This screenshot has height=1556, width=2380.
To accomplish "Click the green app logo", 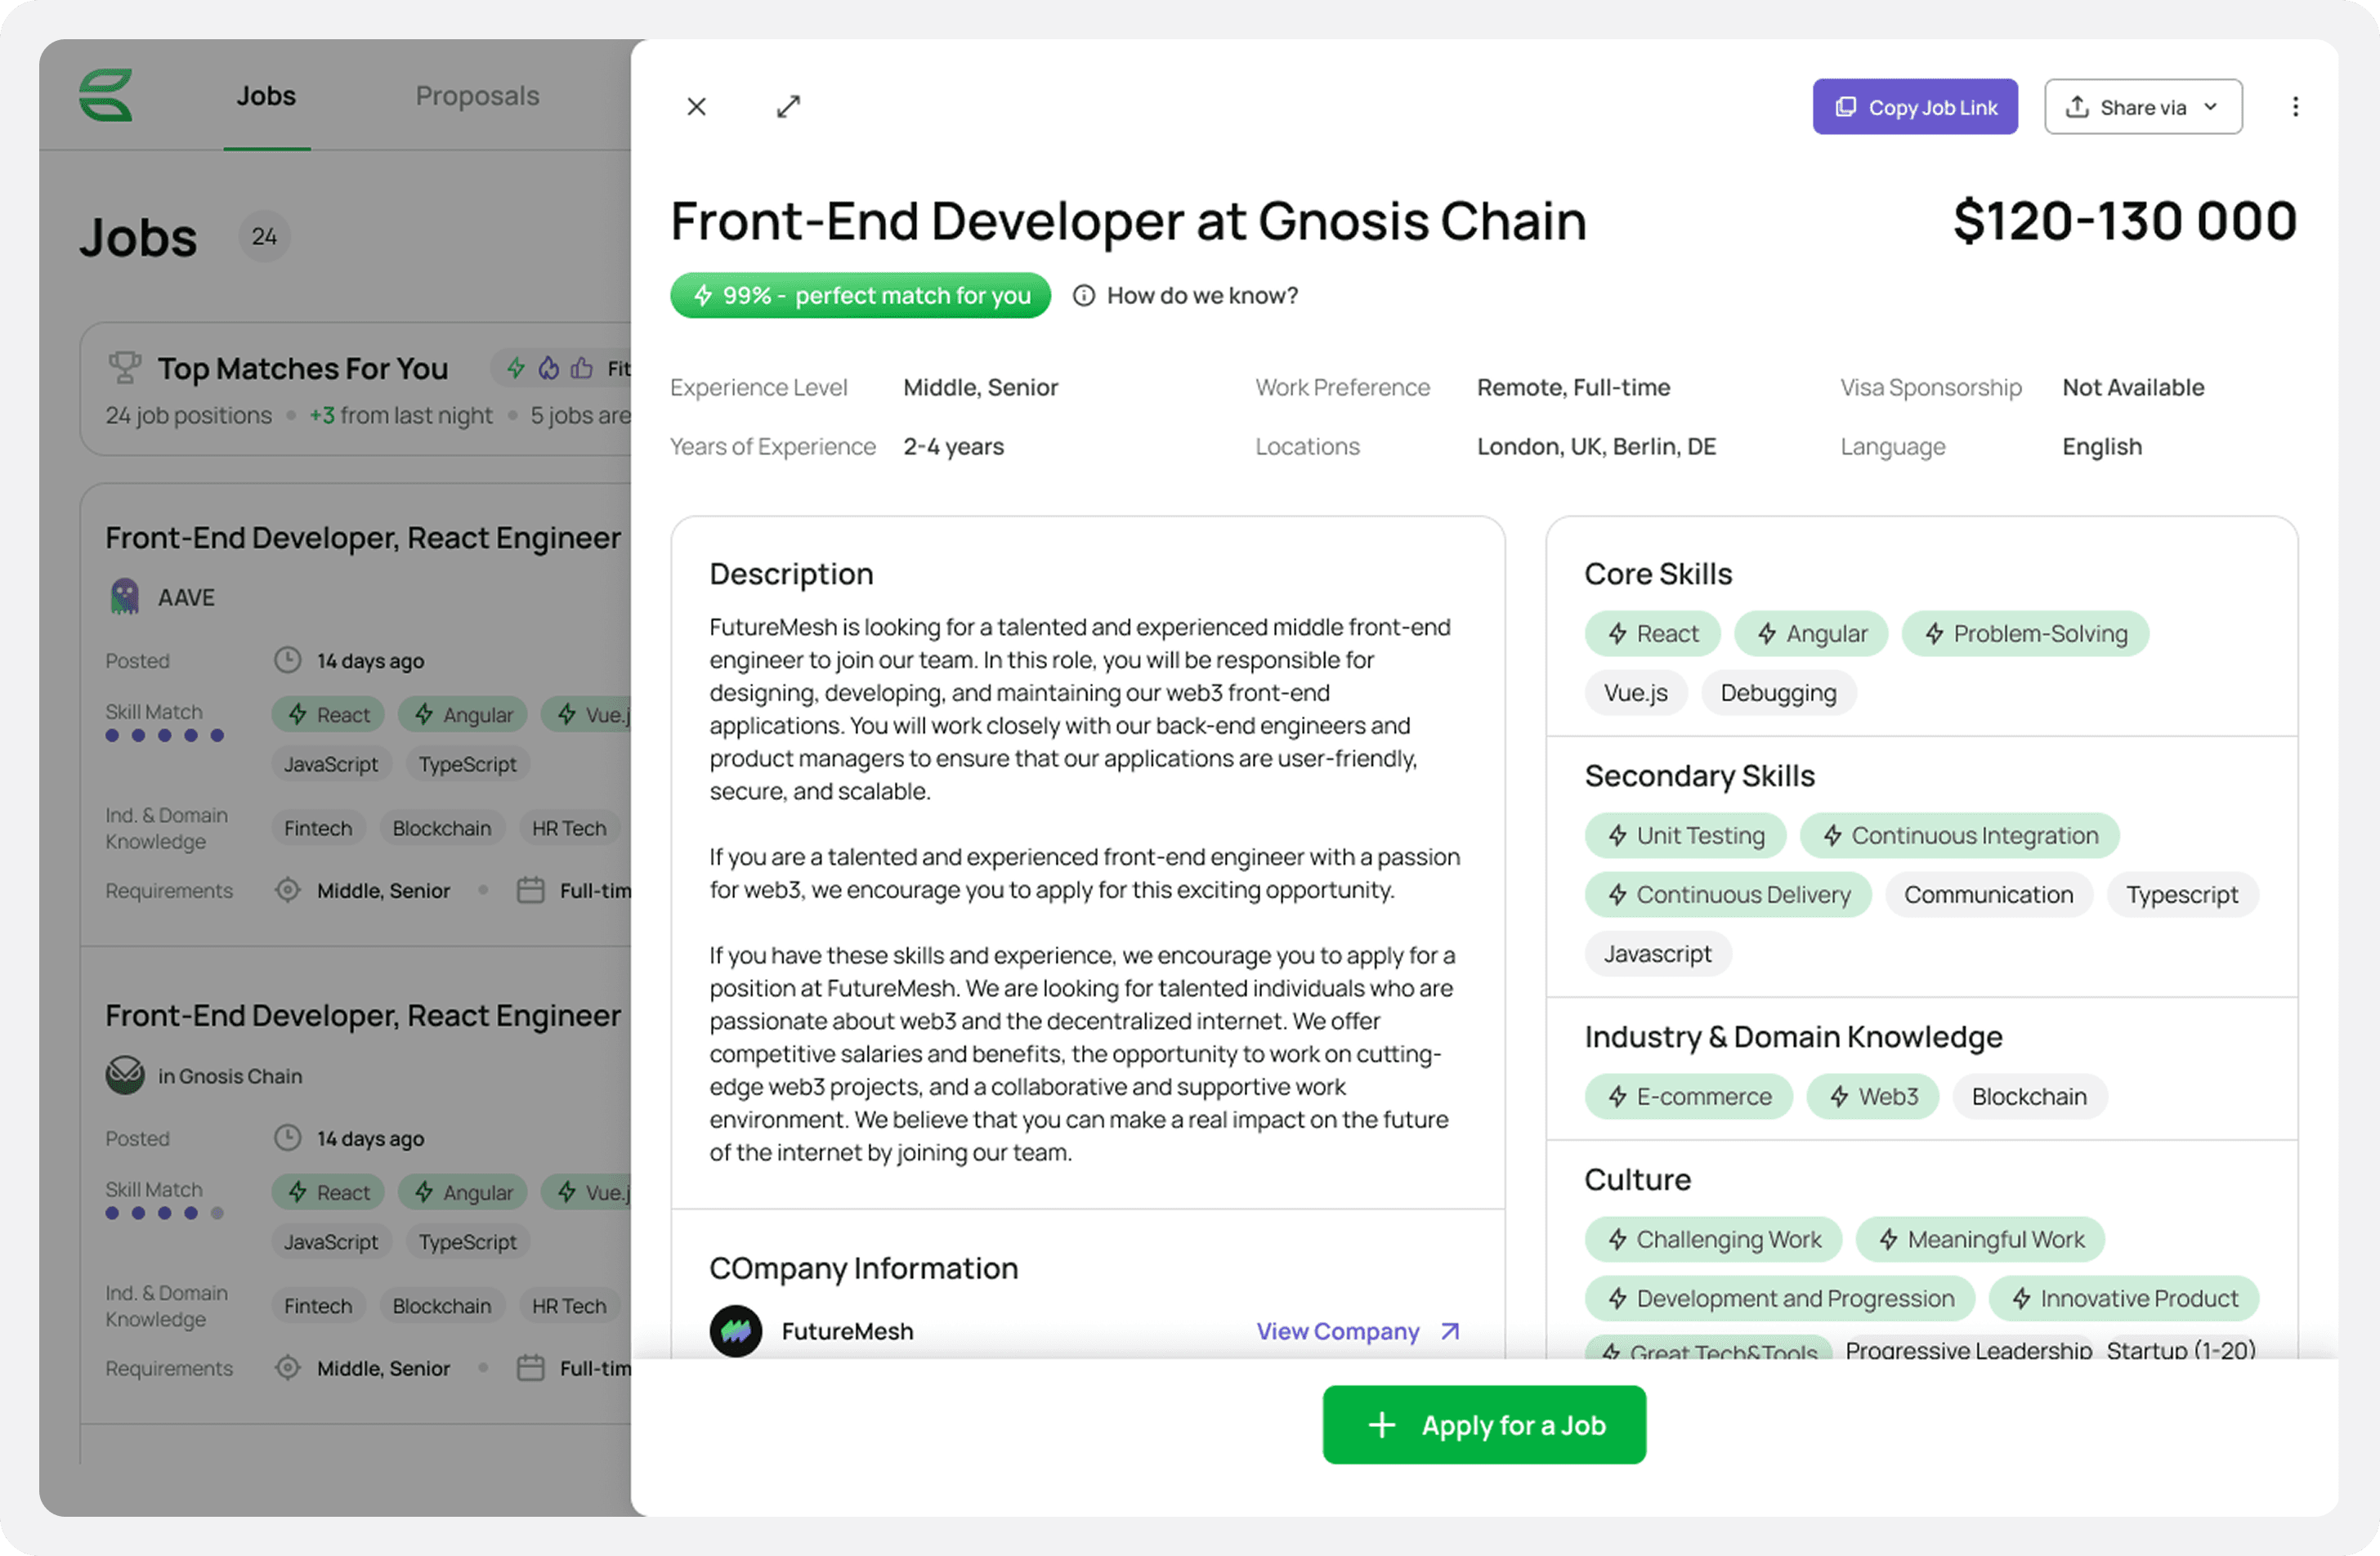I will [x=106, y=95].
